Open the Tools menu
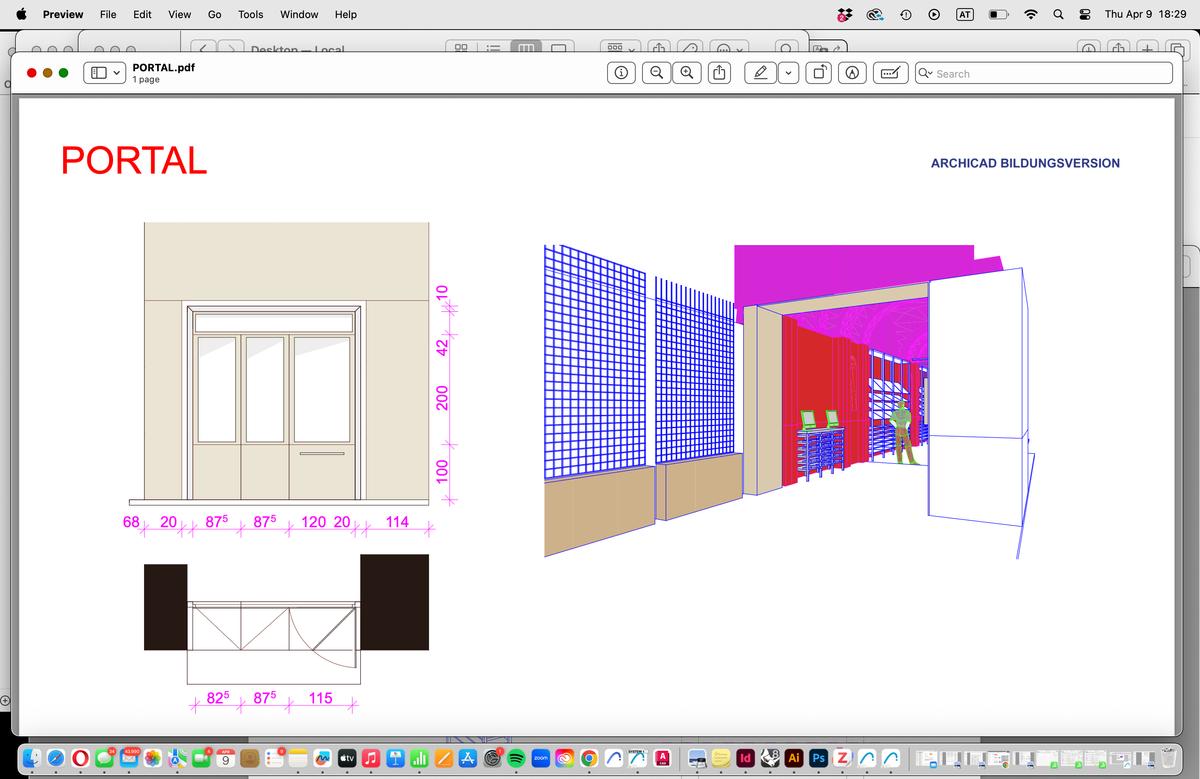The width and height of the screenshot is (1200, 779). 251,14
